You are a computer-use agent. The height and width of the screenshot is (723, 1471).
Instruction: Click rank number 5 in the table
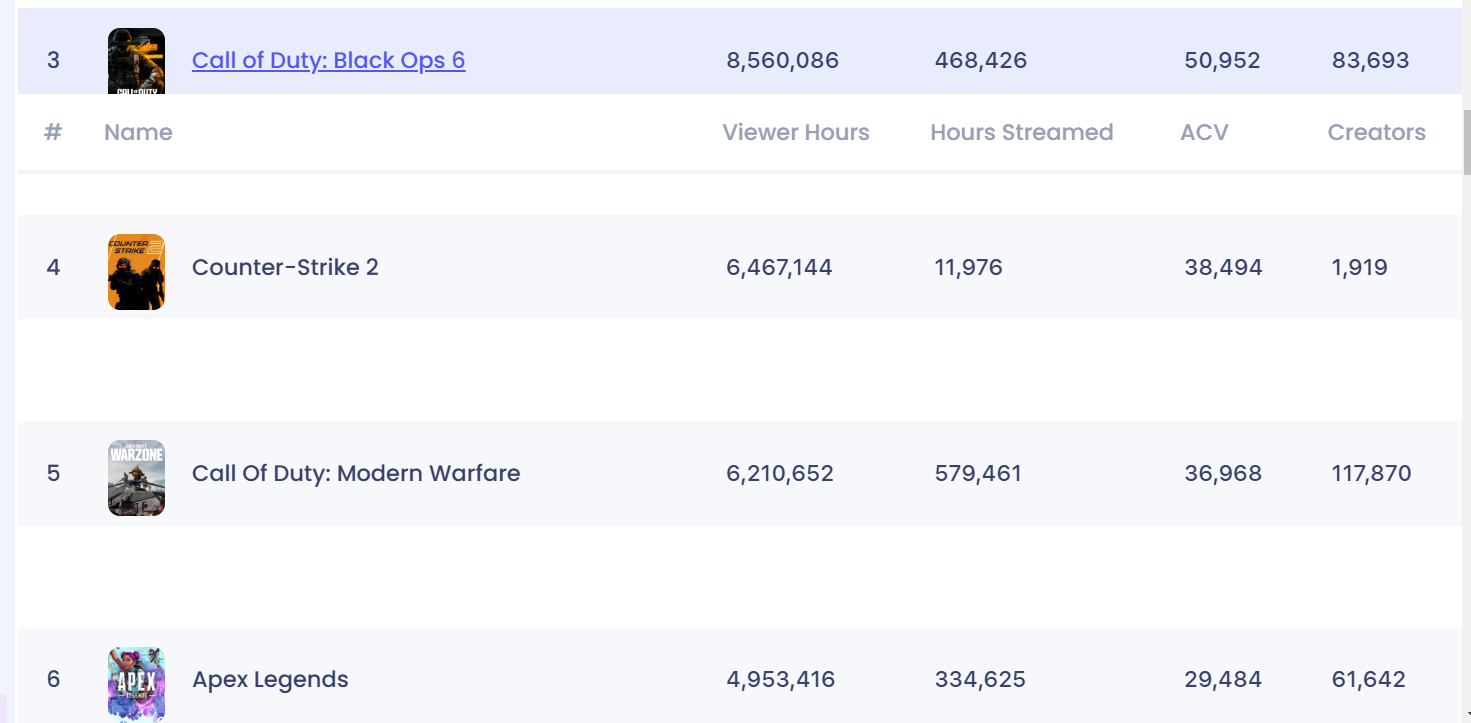coord(53,473)
